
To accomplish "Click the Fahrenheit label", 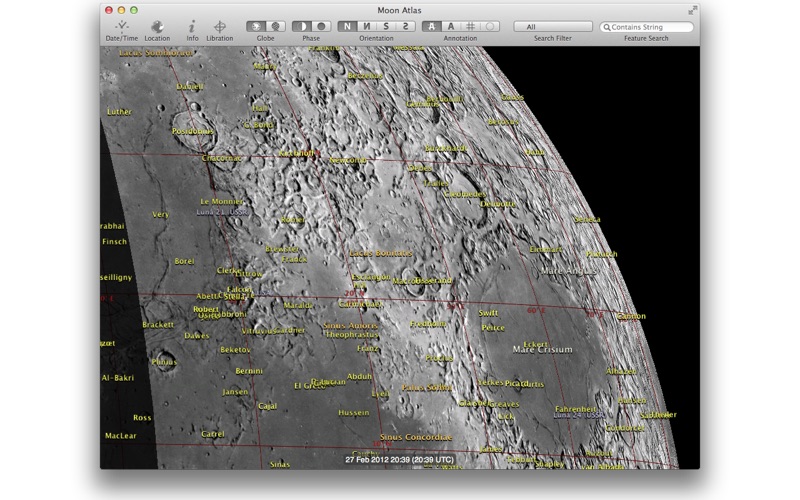I will pos(576,409).
